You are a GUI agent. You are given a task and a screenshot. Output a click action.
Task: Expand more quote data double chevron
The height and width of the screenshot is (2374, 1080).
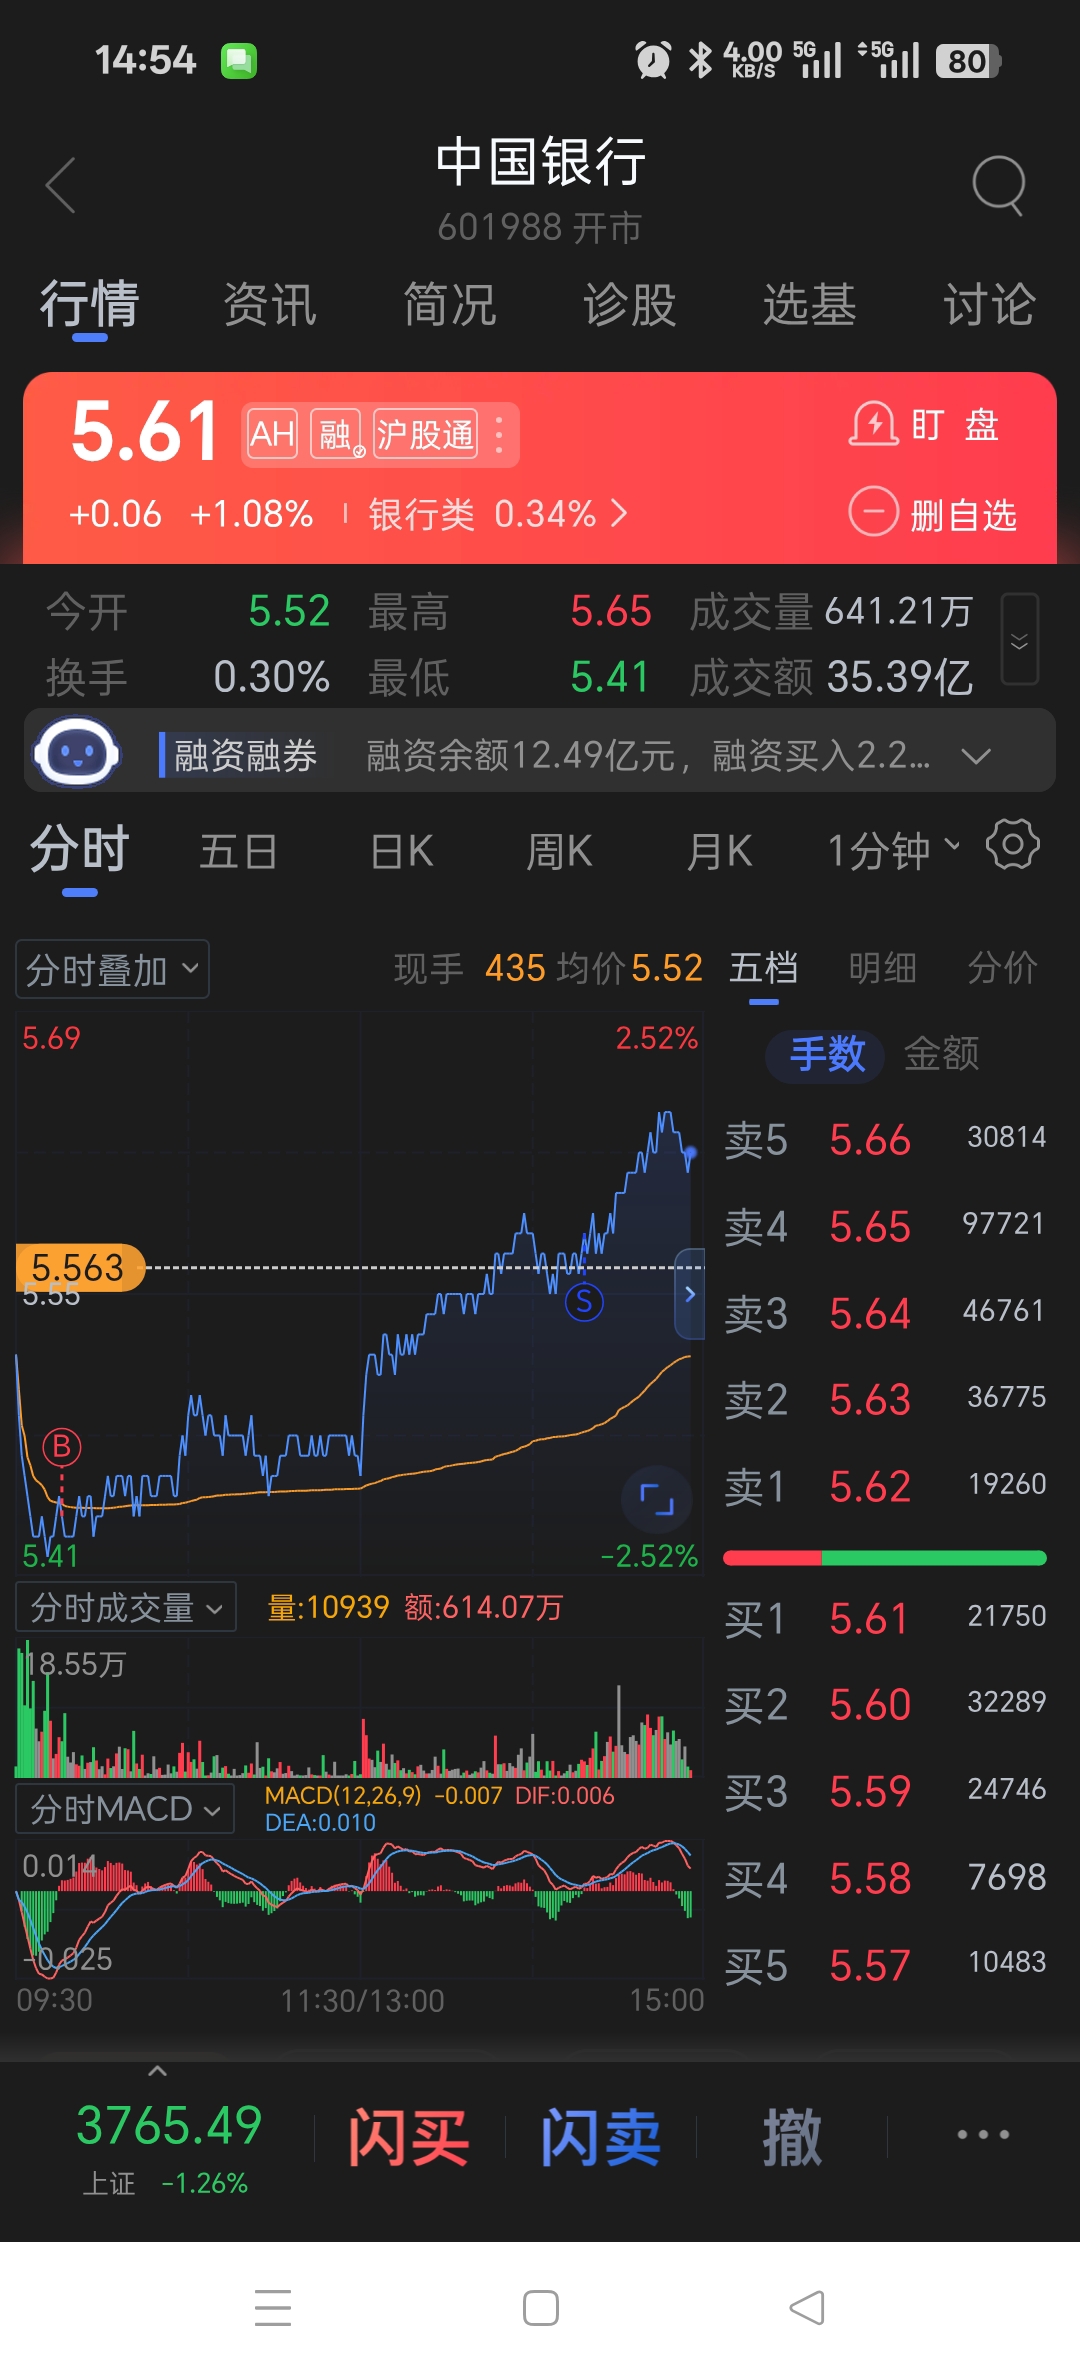click(1020, 640)
